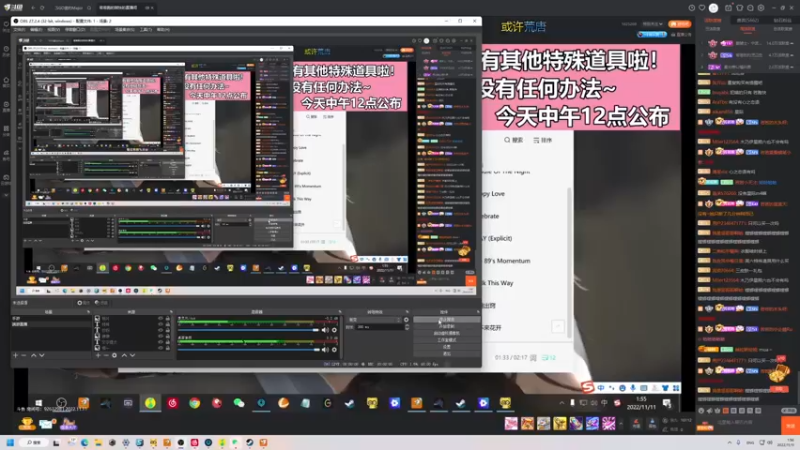The image size is (800, 450).
Task: Click the 开始直播 button in OBS controls
Action: coord(446,319)
